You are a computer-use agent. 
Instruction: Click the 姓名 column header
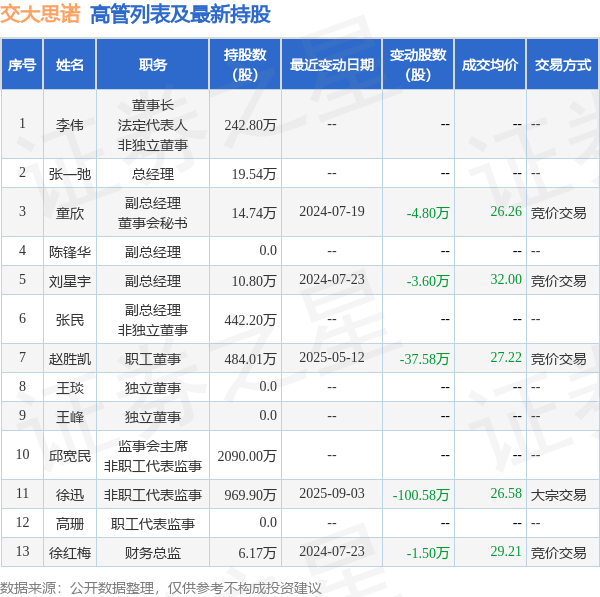69,64
